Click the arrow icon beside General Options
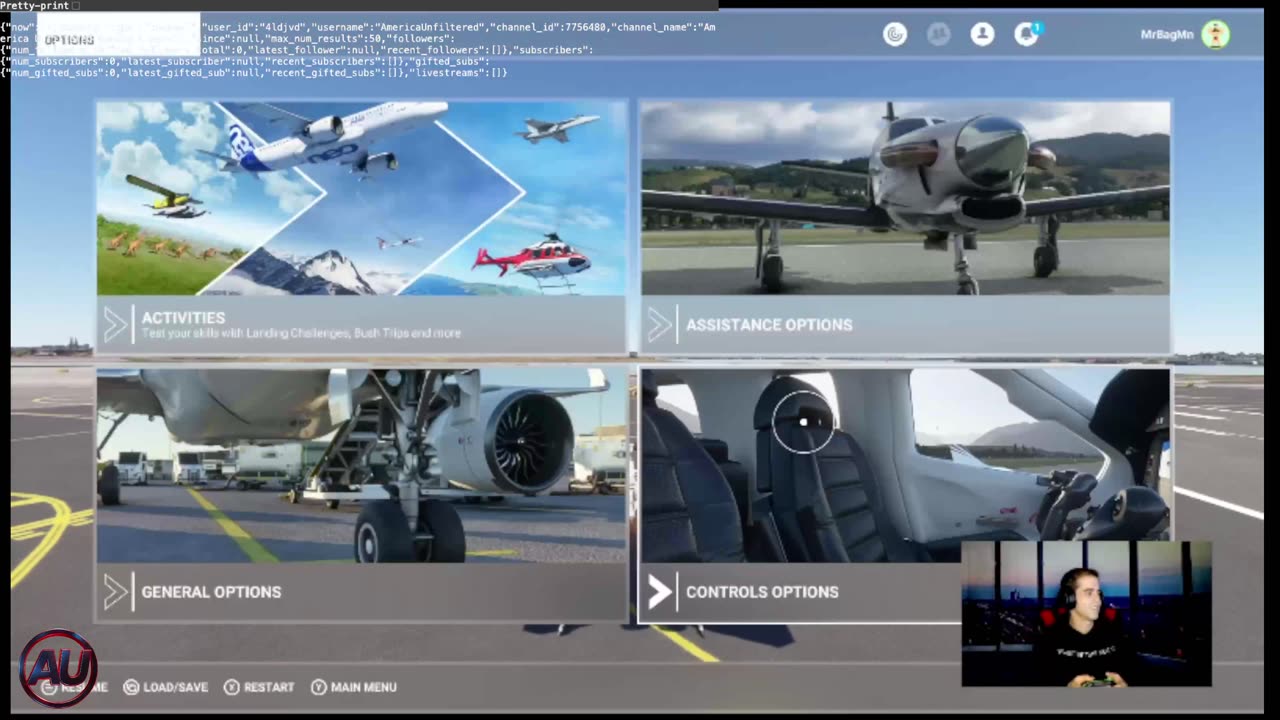 (x=116, y=592)
